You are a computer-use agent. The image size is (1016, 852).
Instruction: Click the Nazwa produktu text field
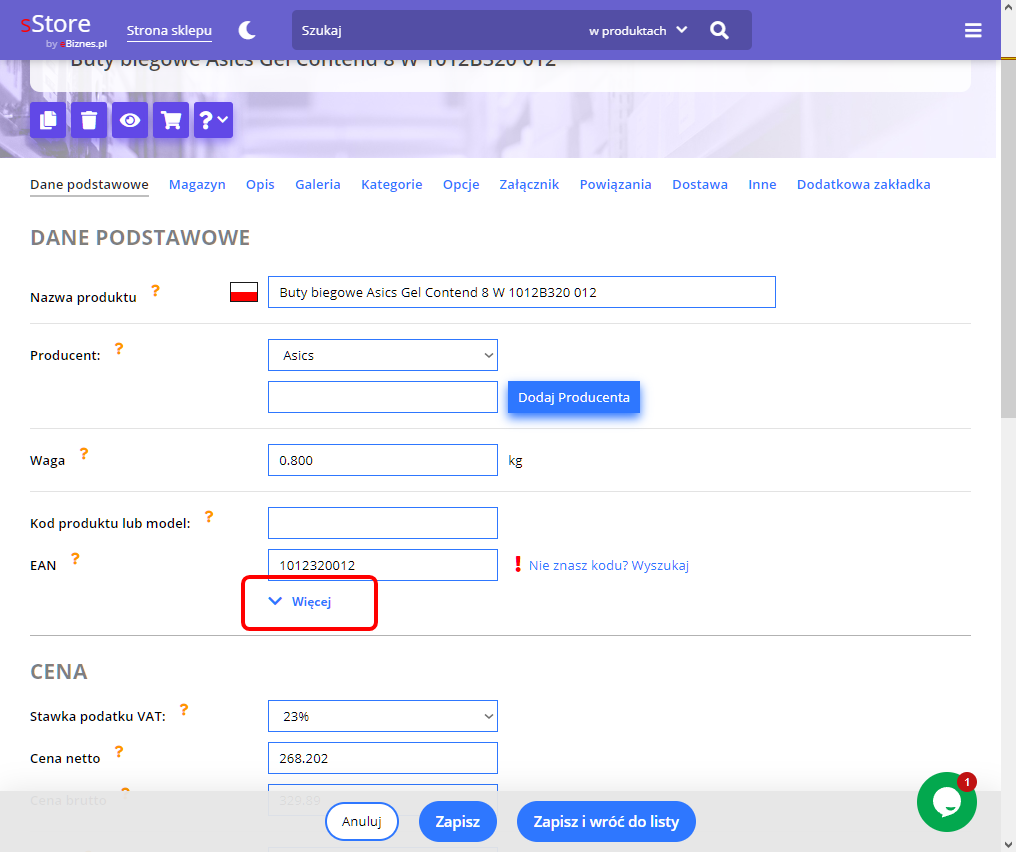(522, 292)
